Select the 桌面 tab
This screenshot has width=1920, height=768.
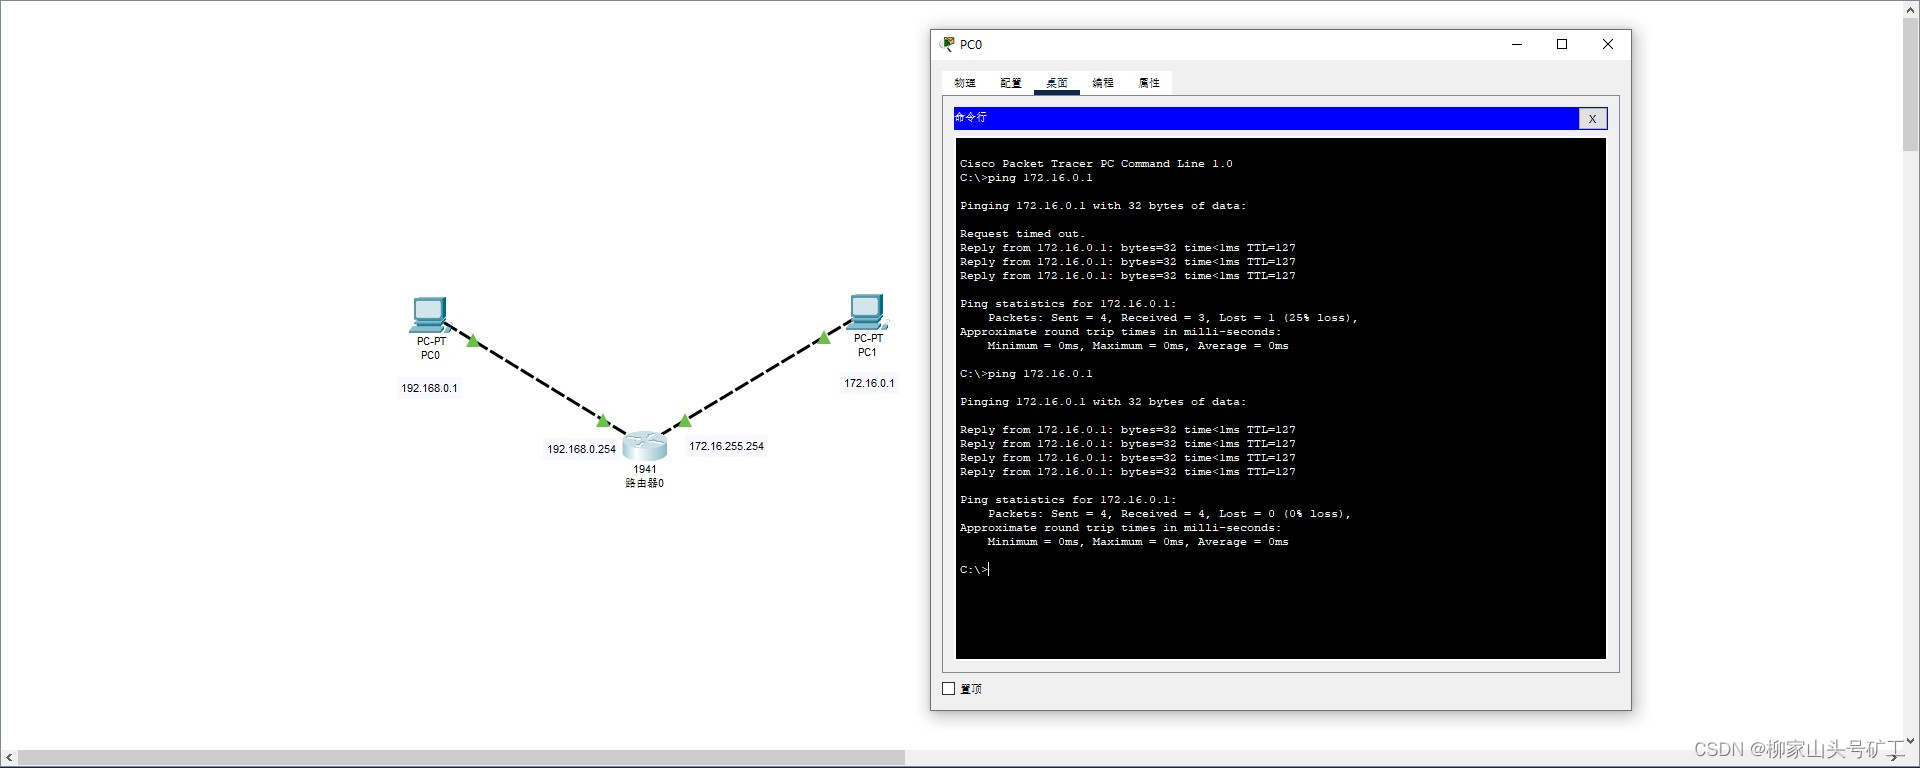pyautogui.click(x=1057, y=83)
